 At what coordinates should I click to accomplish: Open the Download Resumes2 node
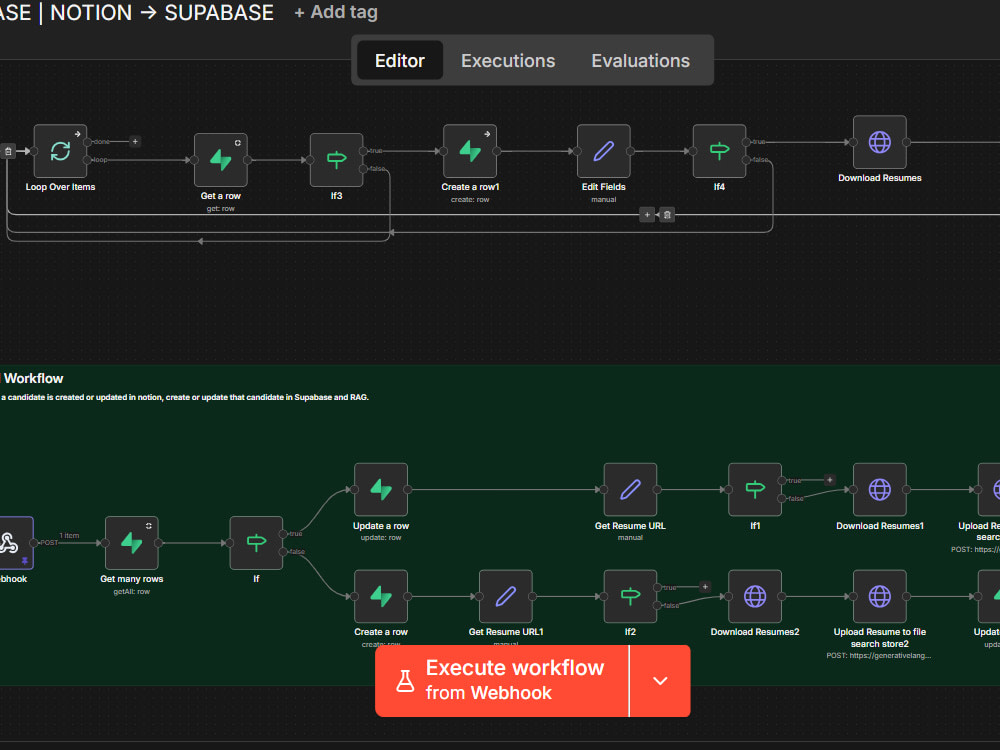pyautogui.click(x=754, y=596)
